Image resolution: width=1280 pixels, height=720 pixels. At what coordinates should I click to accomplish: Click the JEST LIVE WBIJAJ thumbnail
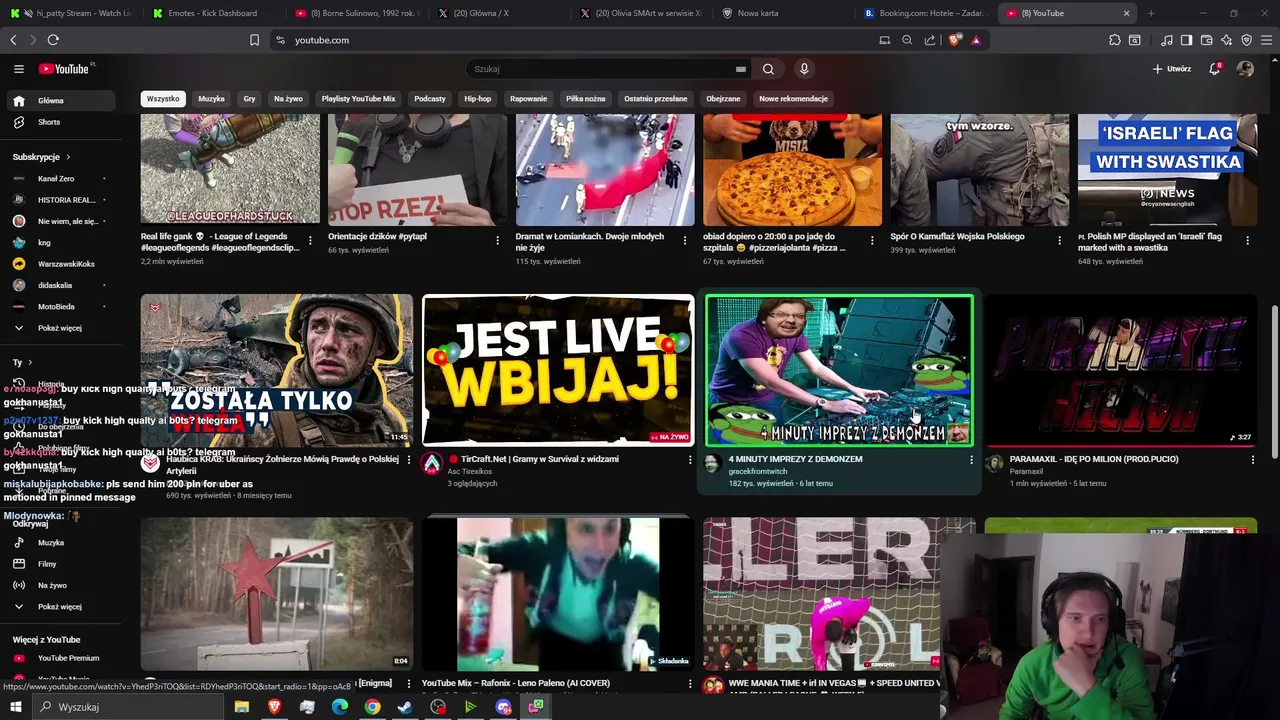coord(558,370)
